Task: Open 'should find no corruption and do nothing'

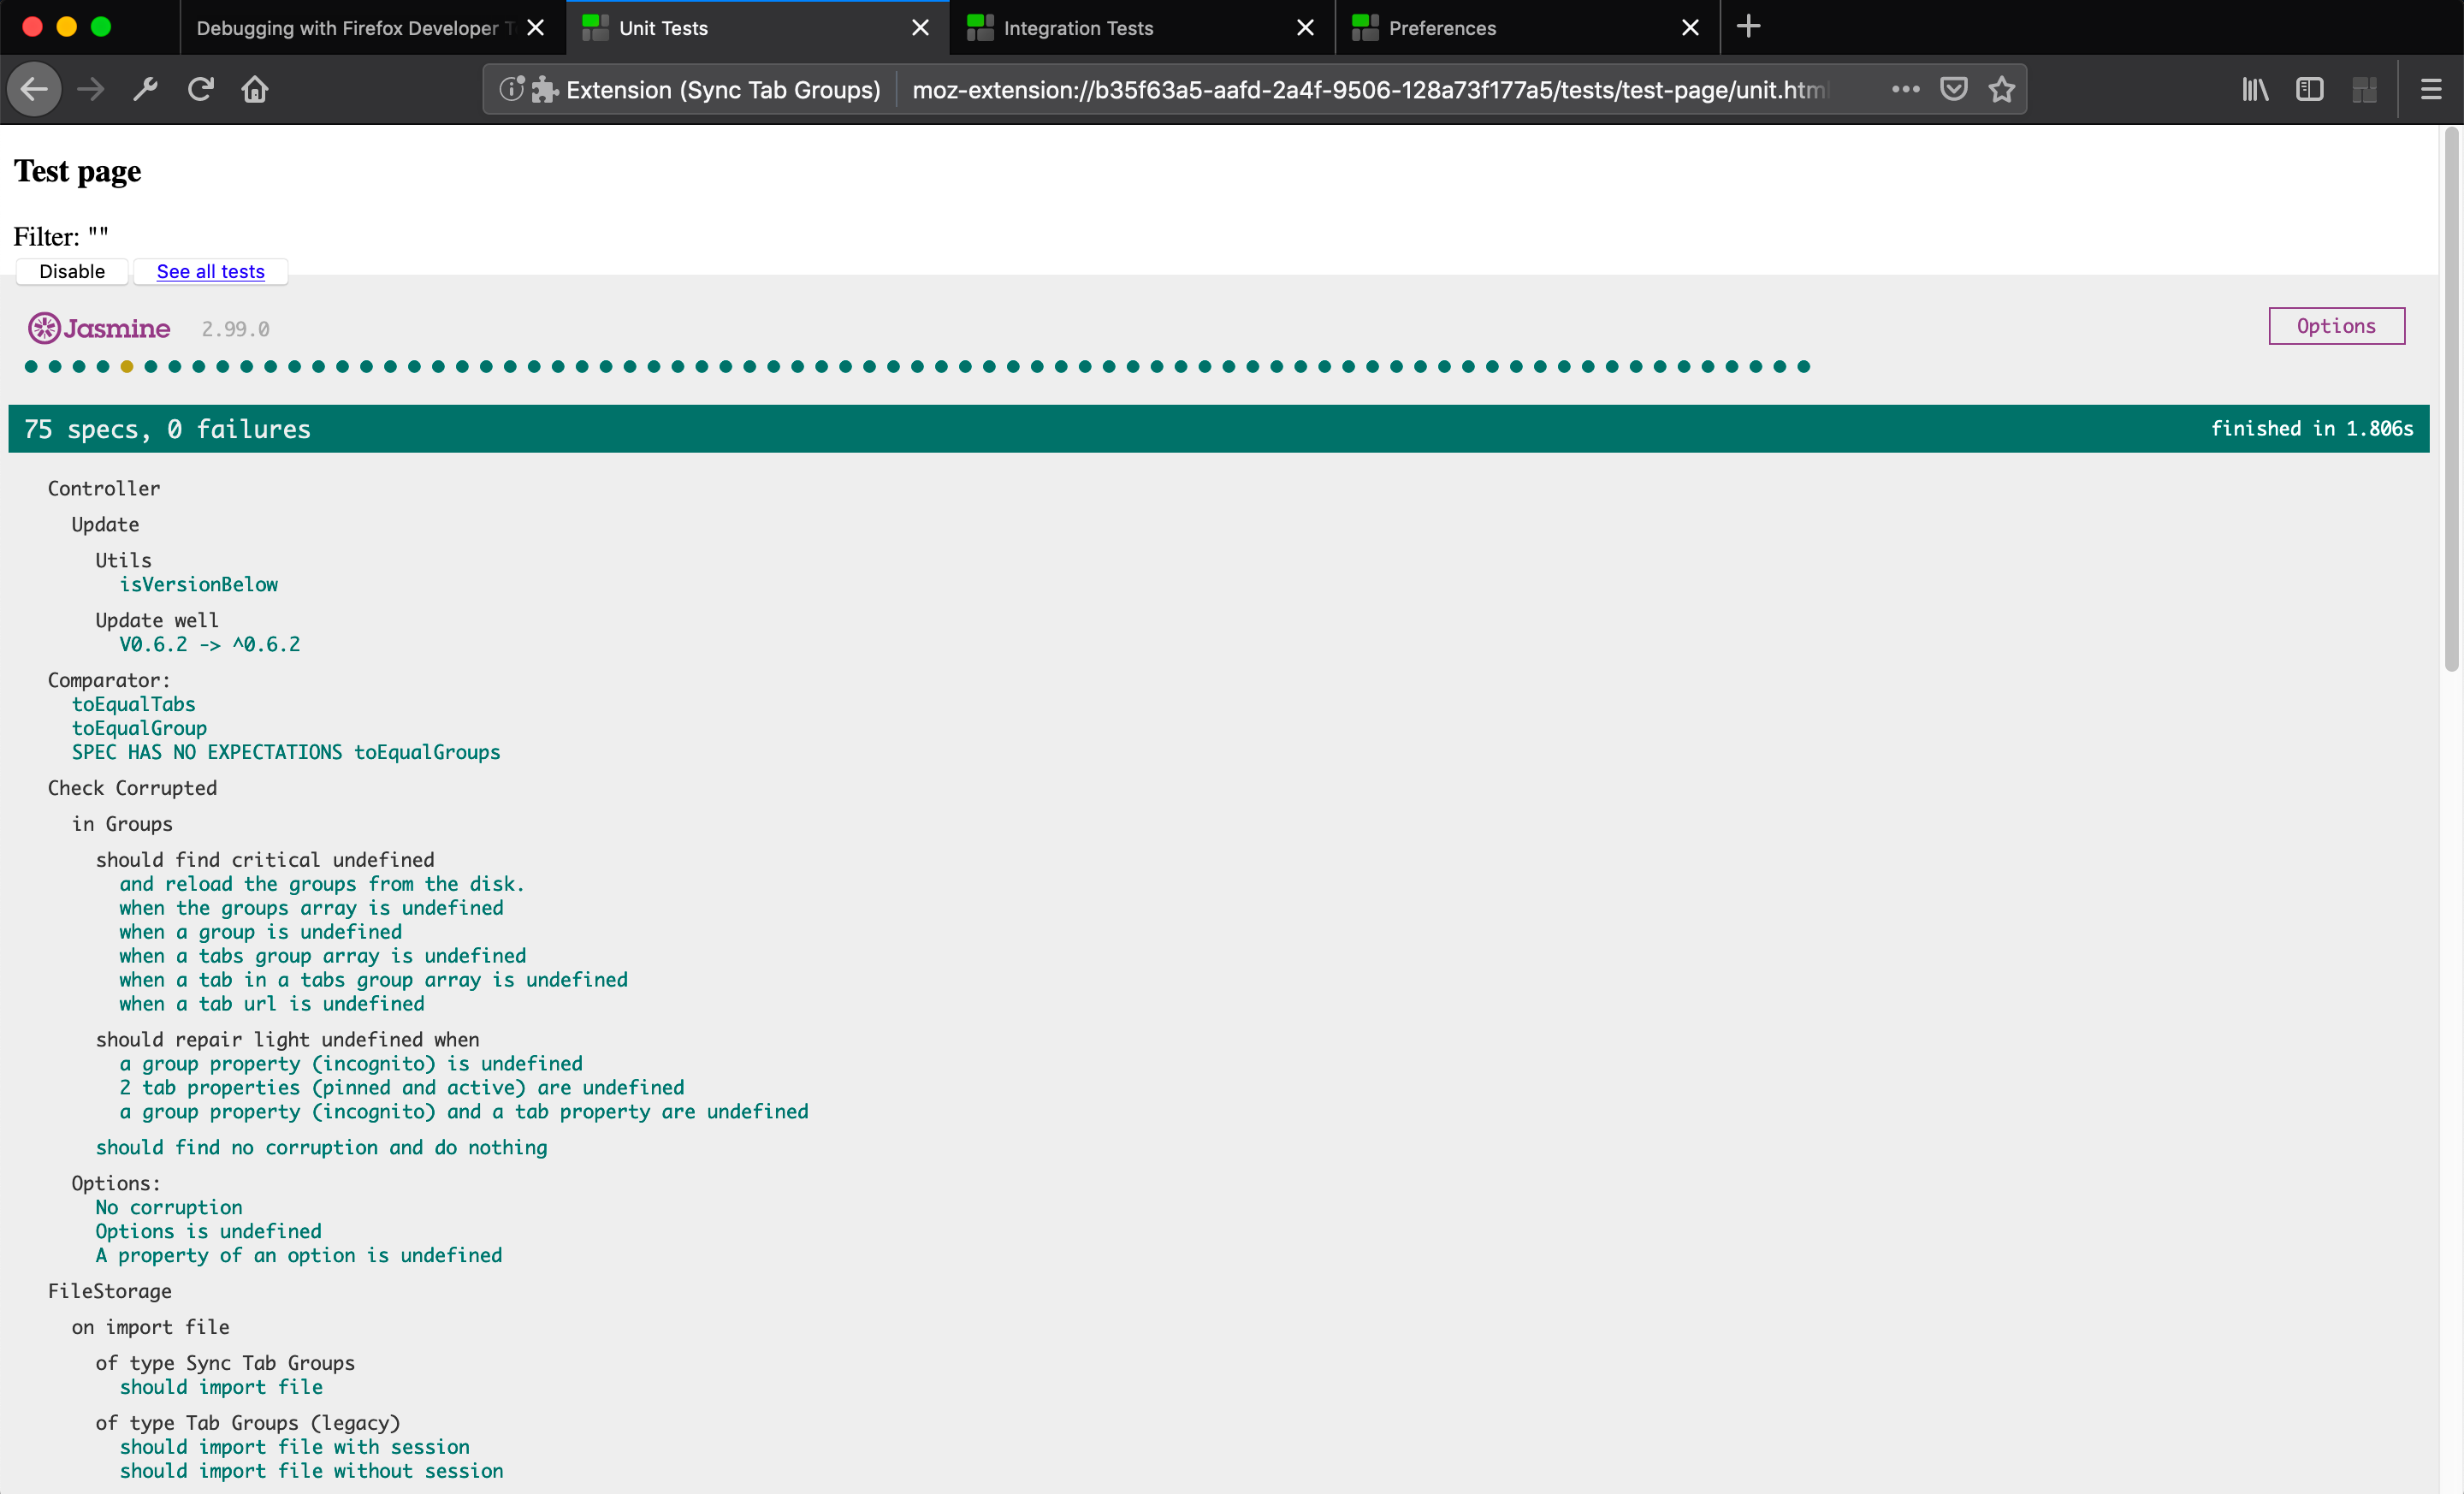Action: point(322,1149)
